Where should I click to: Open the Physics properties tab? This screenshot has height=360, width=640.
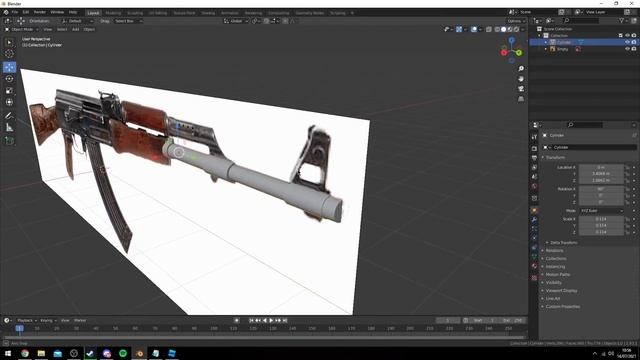534,238
